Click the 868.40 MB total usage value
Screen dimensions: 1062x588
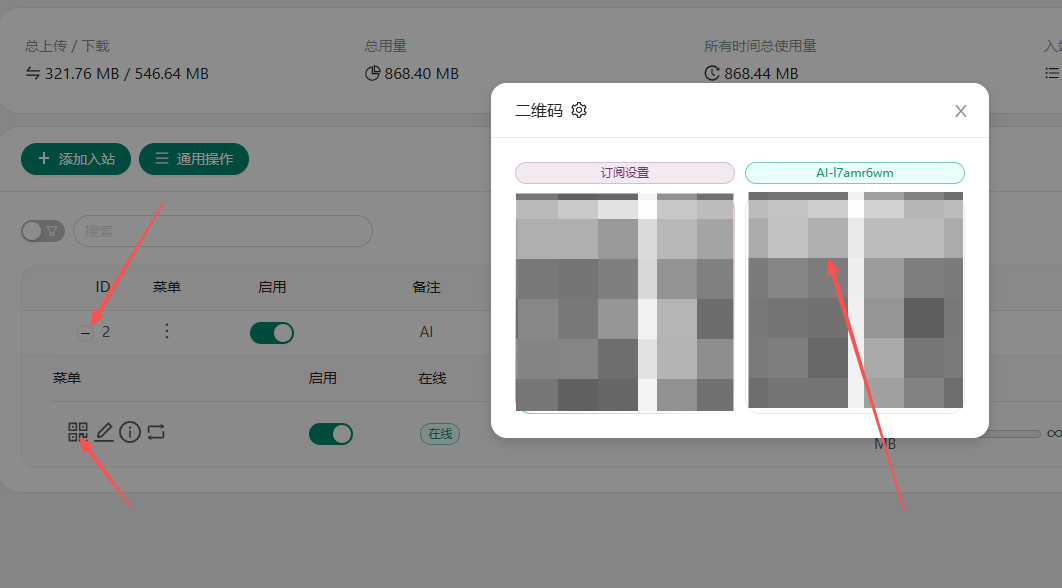point(421,73)
